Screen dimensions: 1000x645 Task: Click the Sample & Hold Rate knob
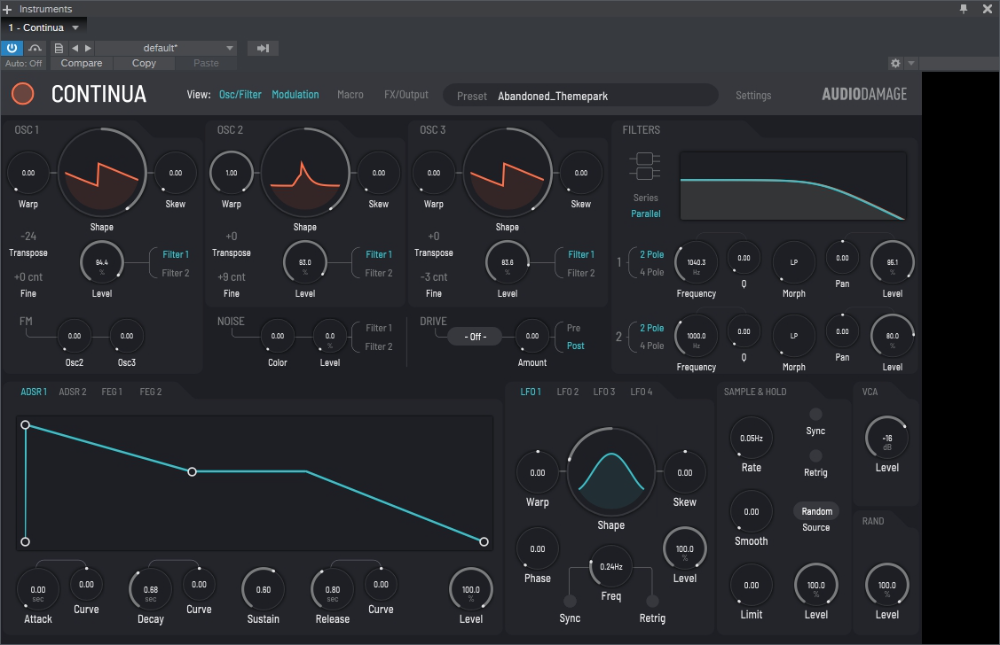751,438
